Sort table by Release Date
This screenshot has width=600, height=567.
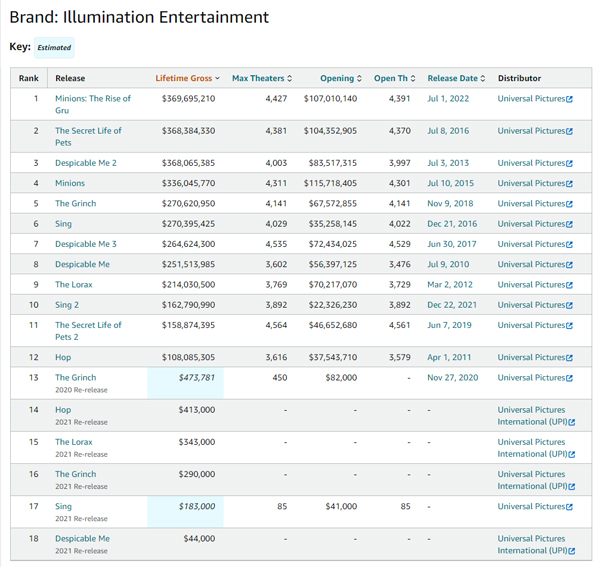[x=456, y=78]
